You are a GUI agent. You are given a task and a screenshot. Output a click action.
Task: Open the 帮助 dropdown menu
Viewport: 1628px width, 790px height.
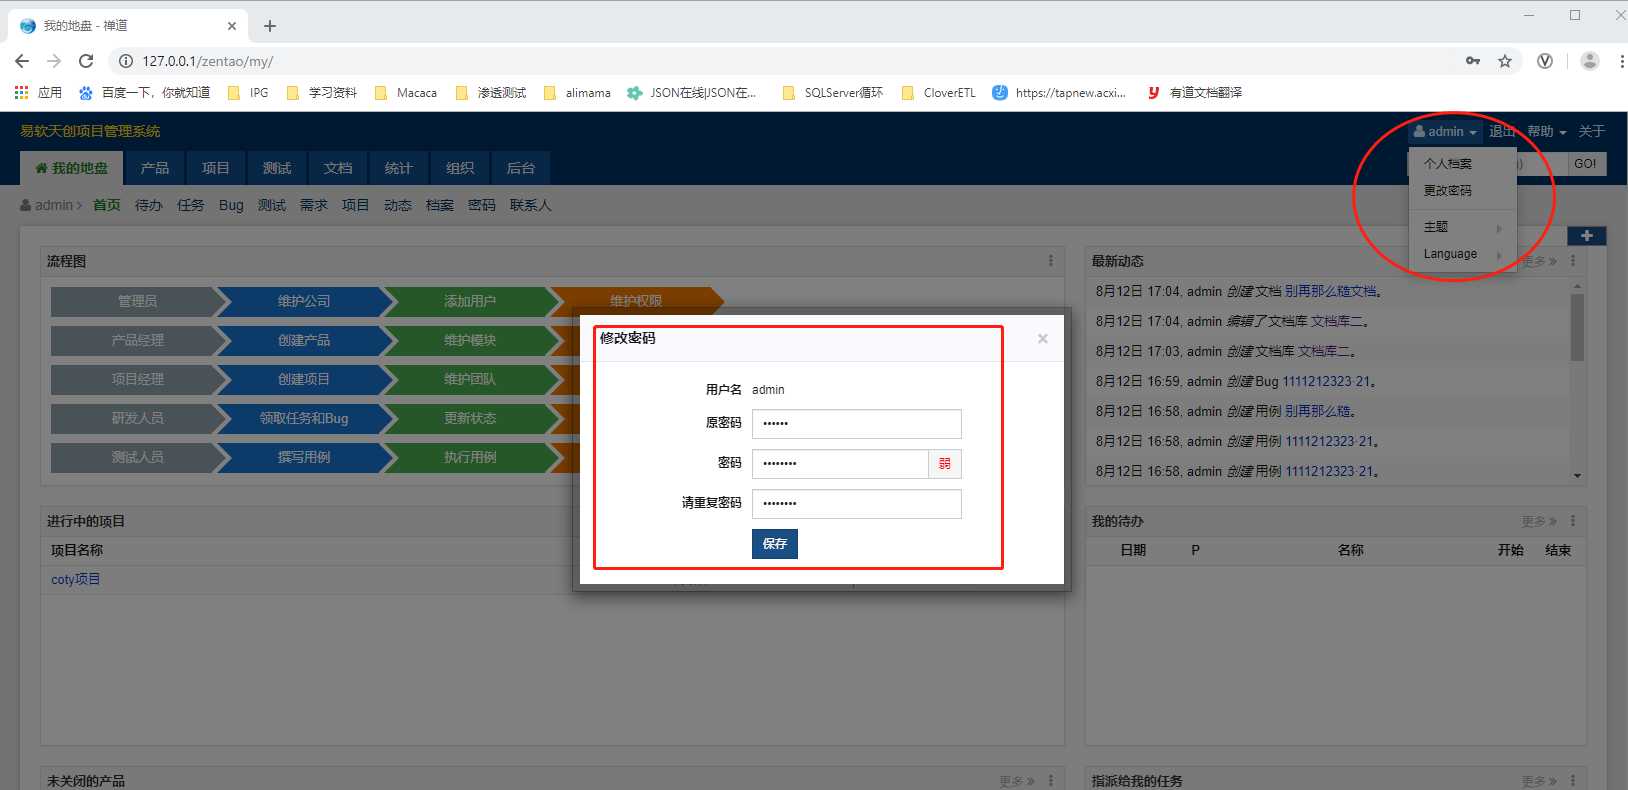[1546, 131]
